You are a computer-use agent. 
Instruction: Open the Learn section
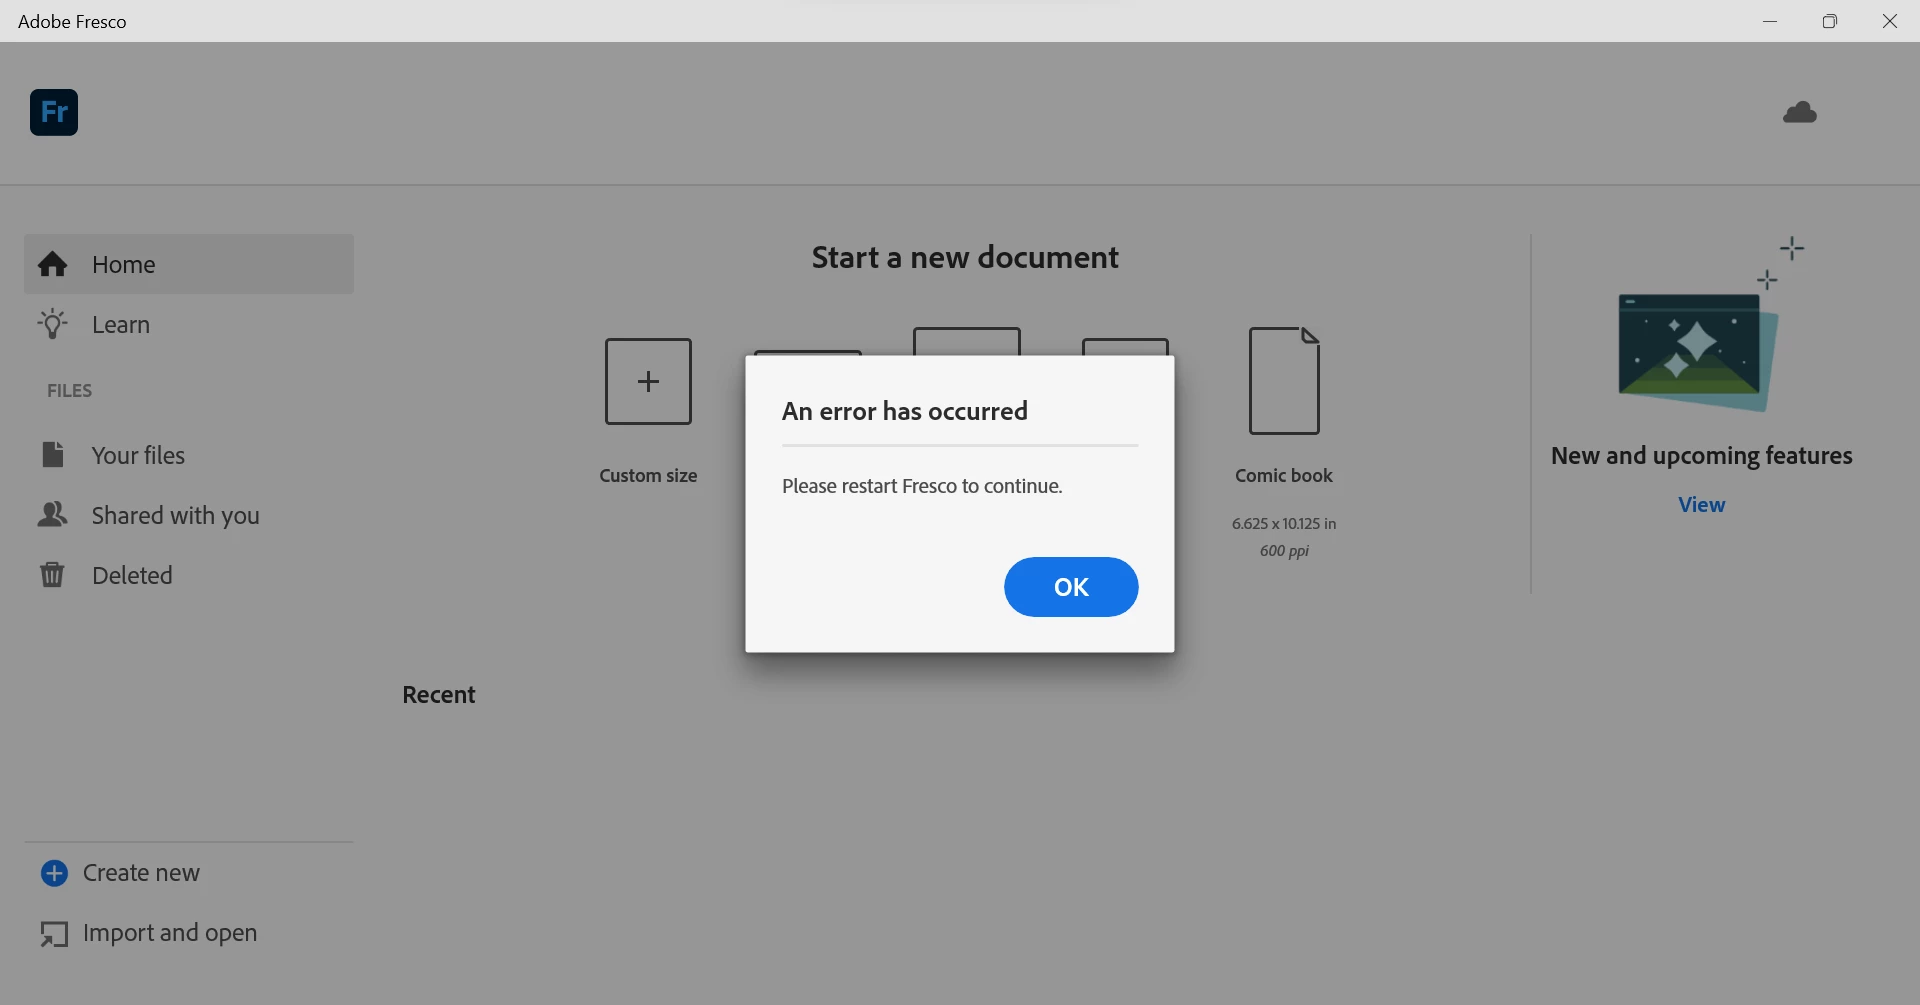pos(189,324)
